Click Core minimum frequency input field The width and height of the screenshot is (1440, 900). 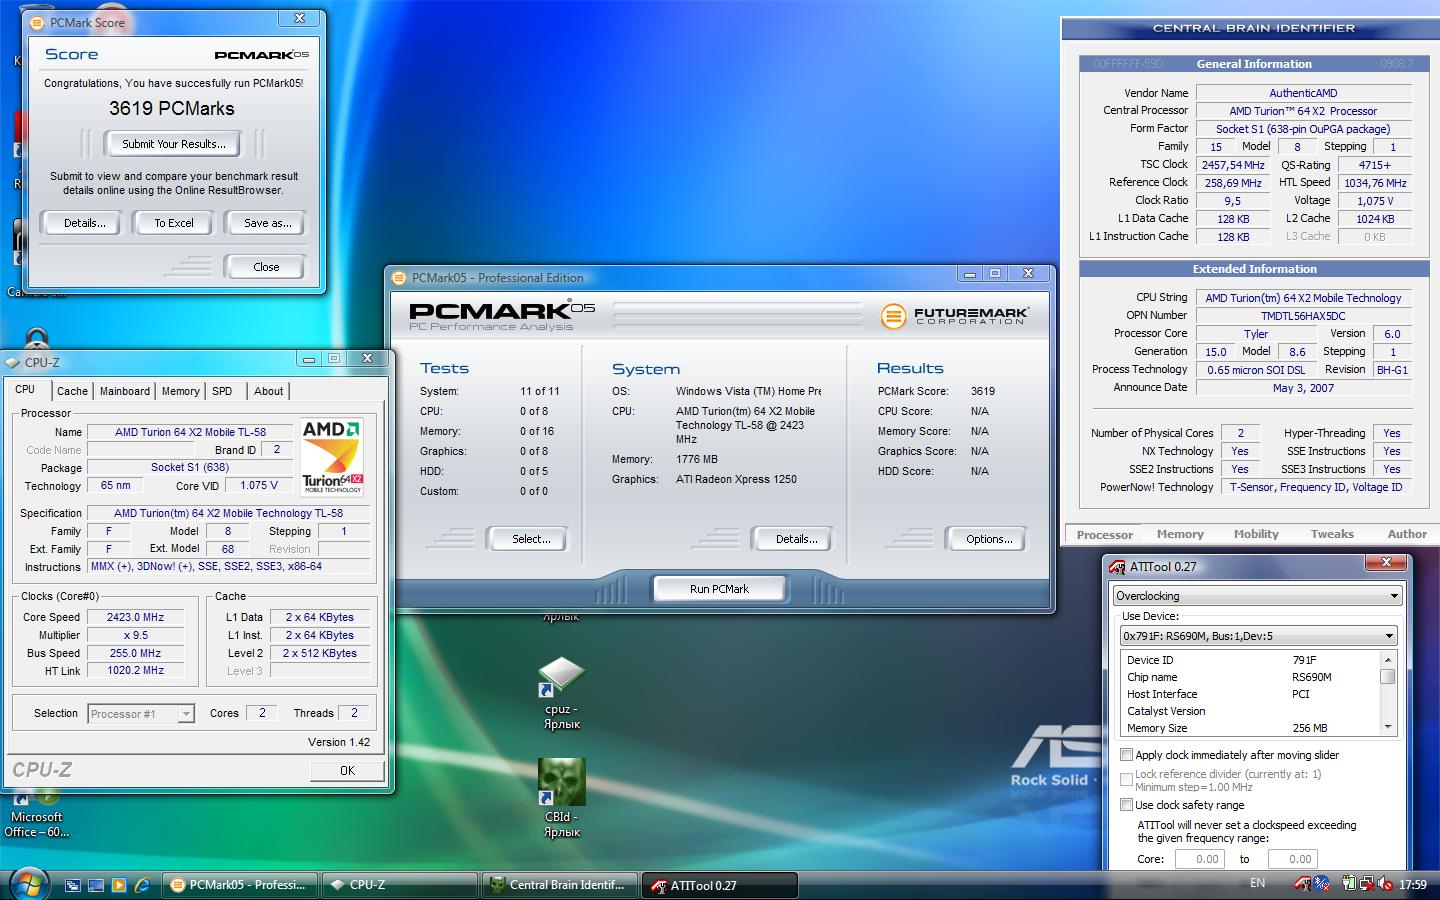(x=1200, y=859)
